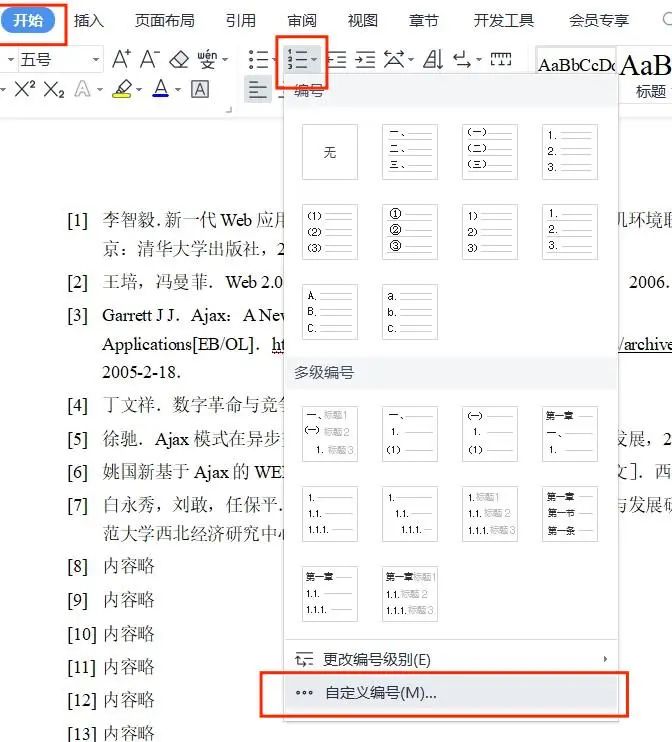
Task: Apply the font color A
Action: coord(161,88)
